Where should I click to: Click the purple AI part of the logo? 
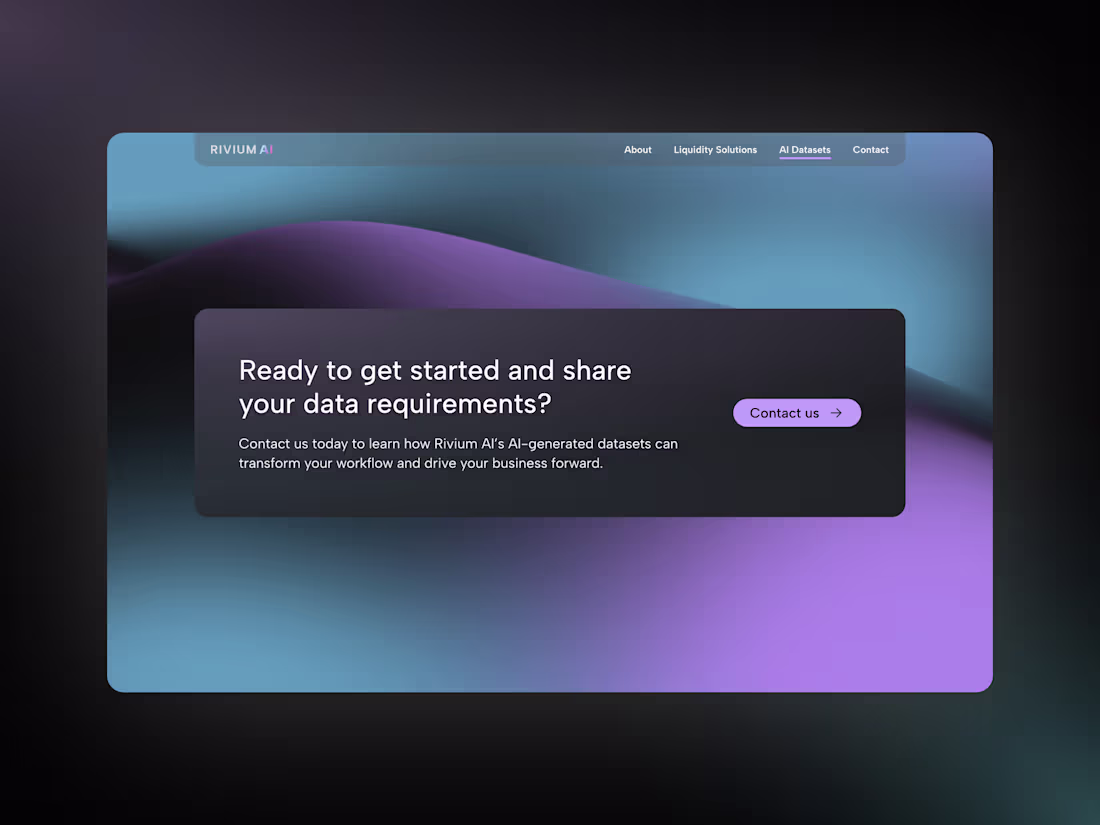(267, 149)
